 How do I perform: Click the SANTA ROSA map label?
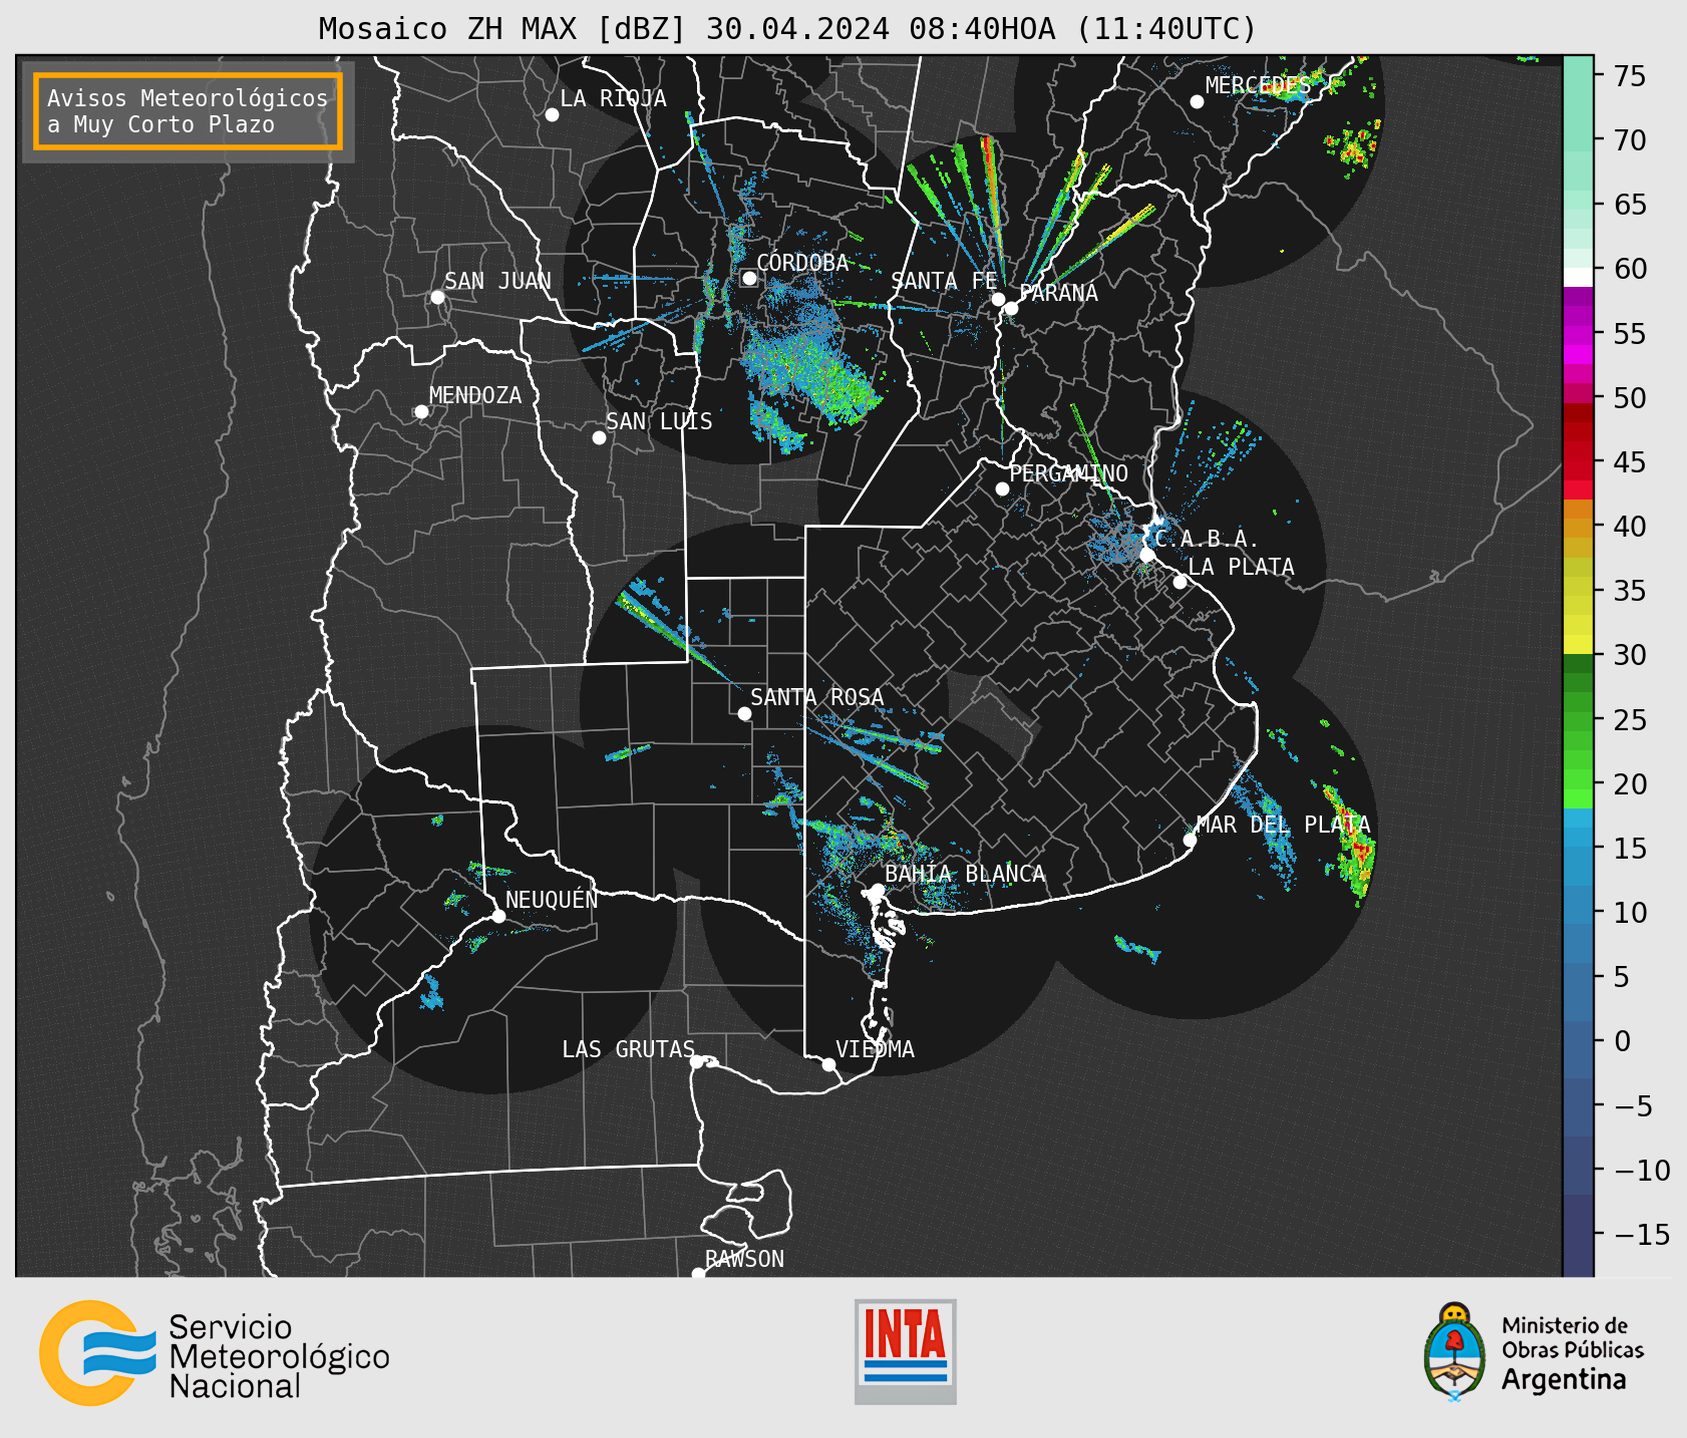pyautogui.click(x=817, y=697)
